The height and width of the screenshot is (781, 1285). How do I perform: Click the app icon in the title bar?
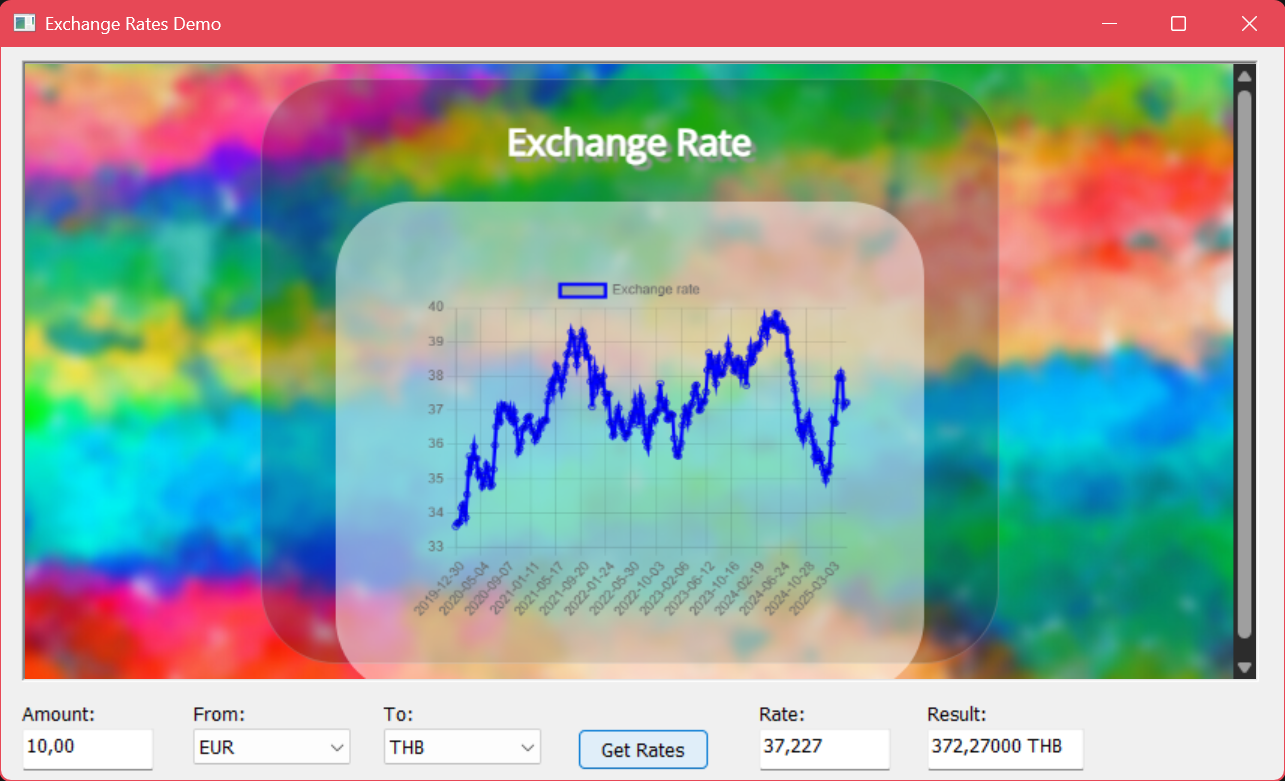point(24,23)
